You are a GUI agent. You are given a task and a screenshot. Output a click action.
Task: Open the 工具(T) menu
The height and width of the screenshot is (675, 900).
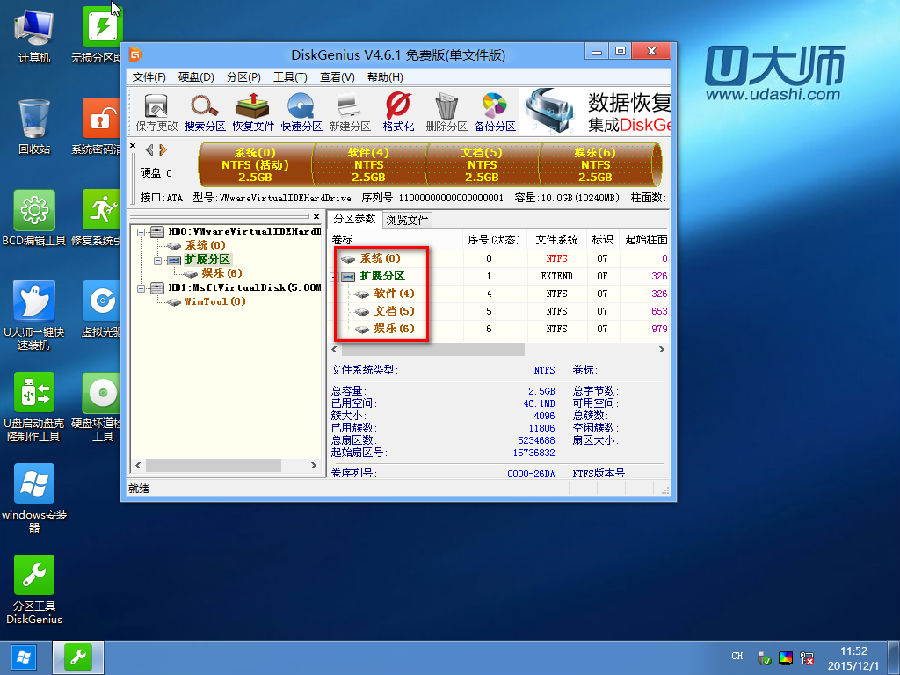(290, 77)
